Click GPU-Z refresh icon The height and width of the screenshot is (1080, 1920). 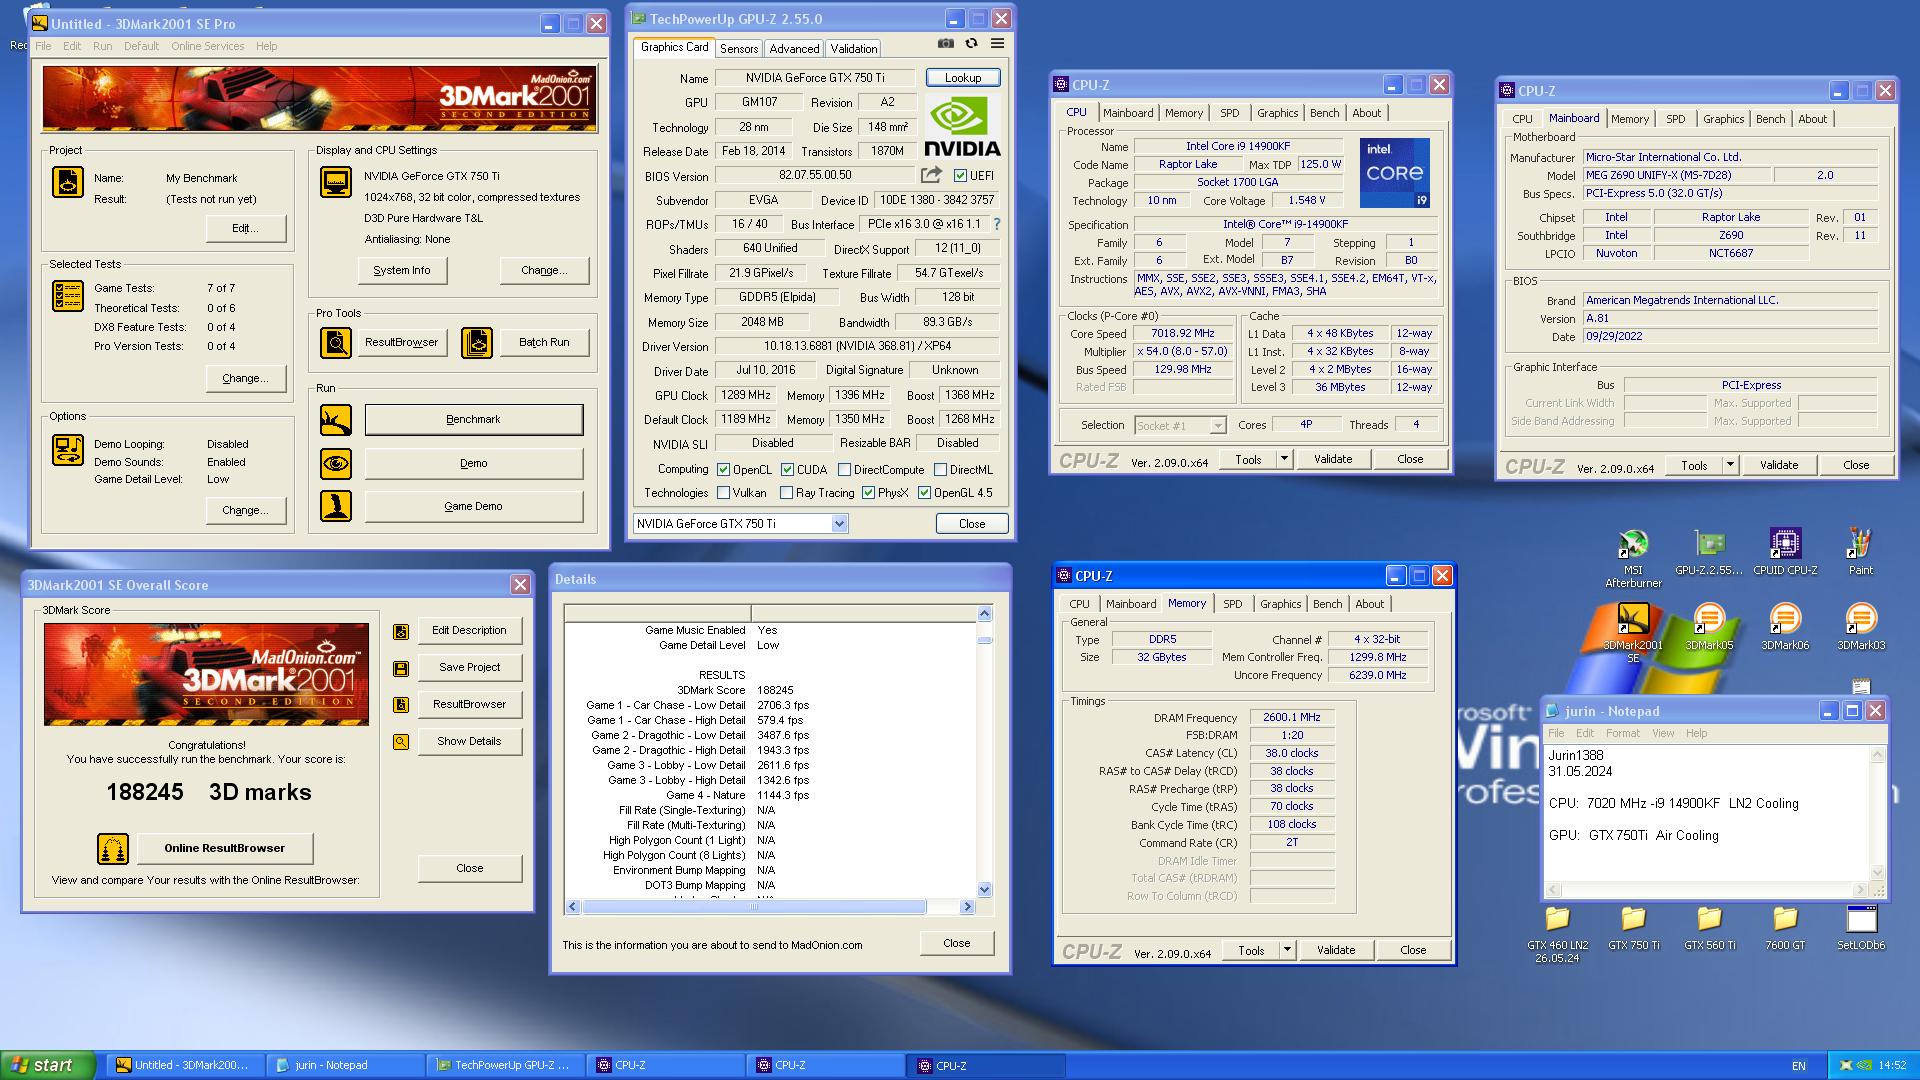(x=971, y=44)
